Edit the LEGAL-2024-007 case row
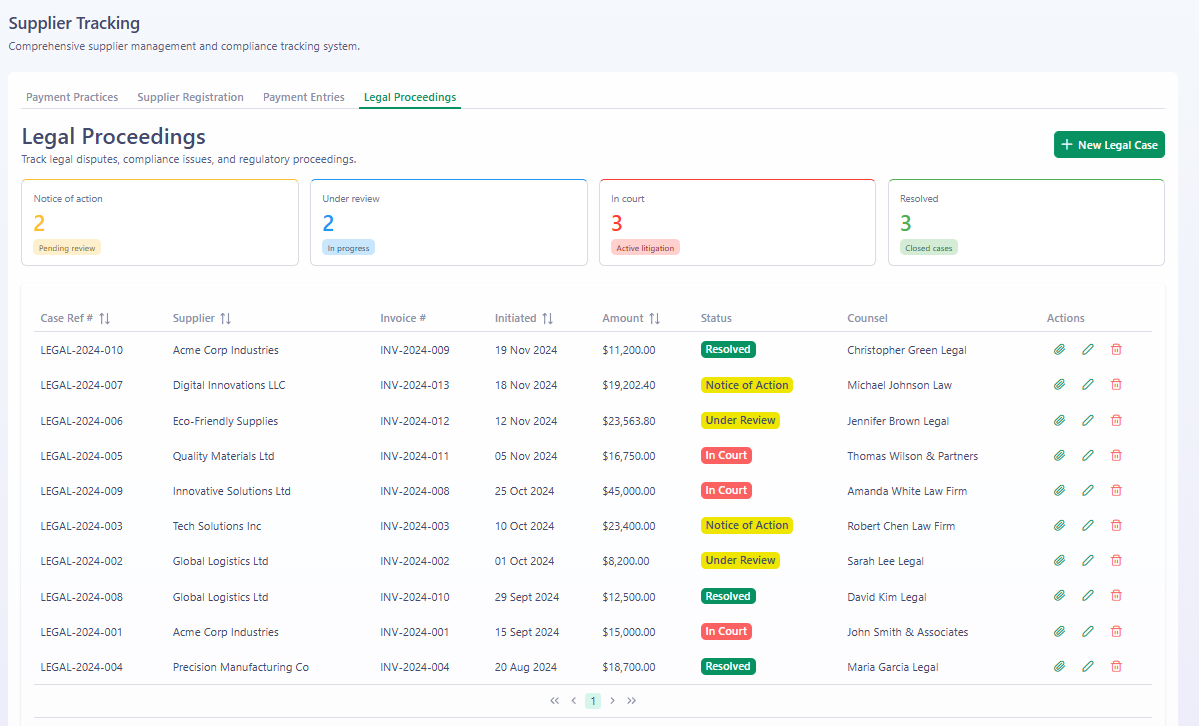Image resolution: width=1199 pixels, height=726 pixels. (x=1087, y=385)
